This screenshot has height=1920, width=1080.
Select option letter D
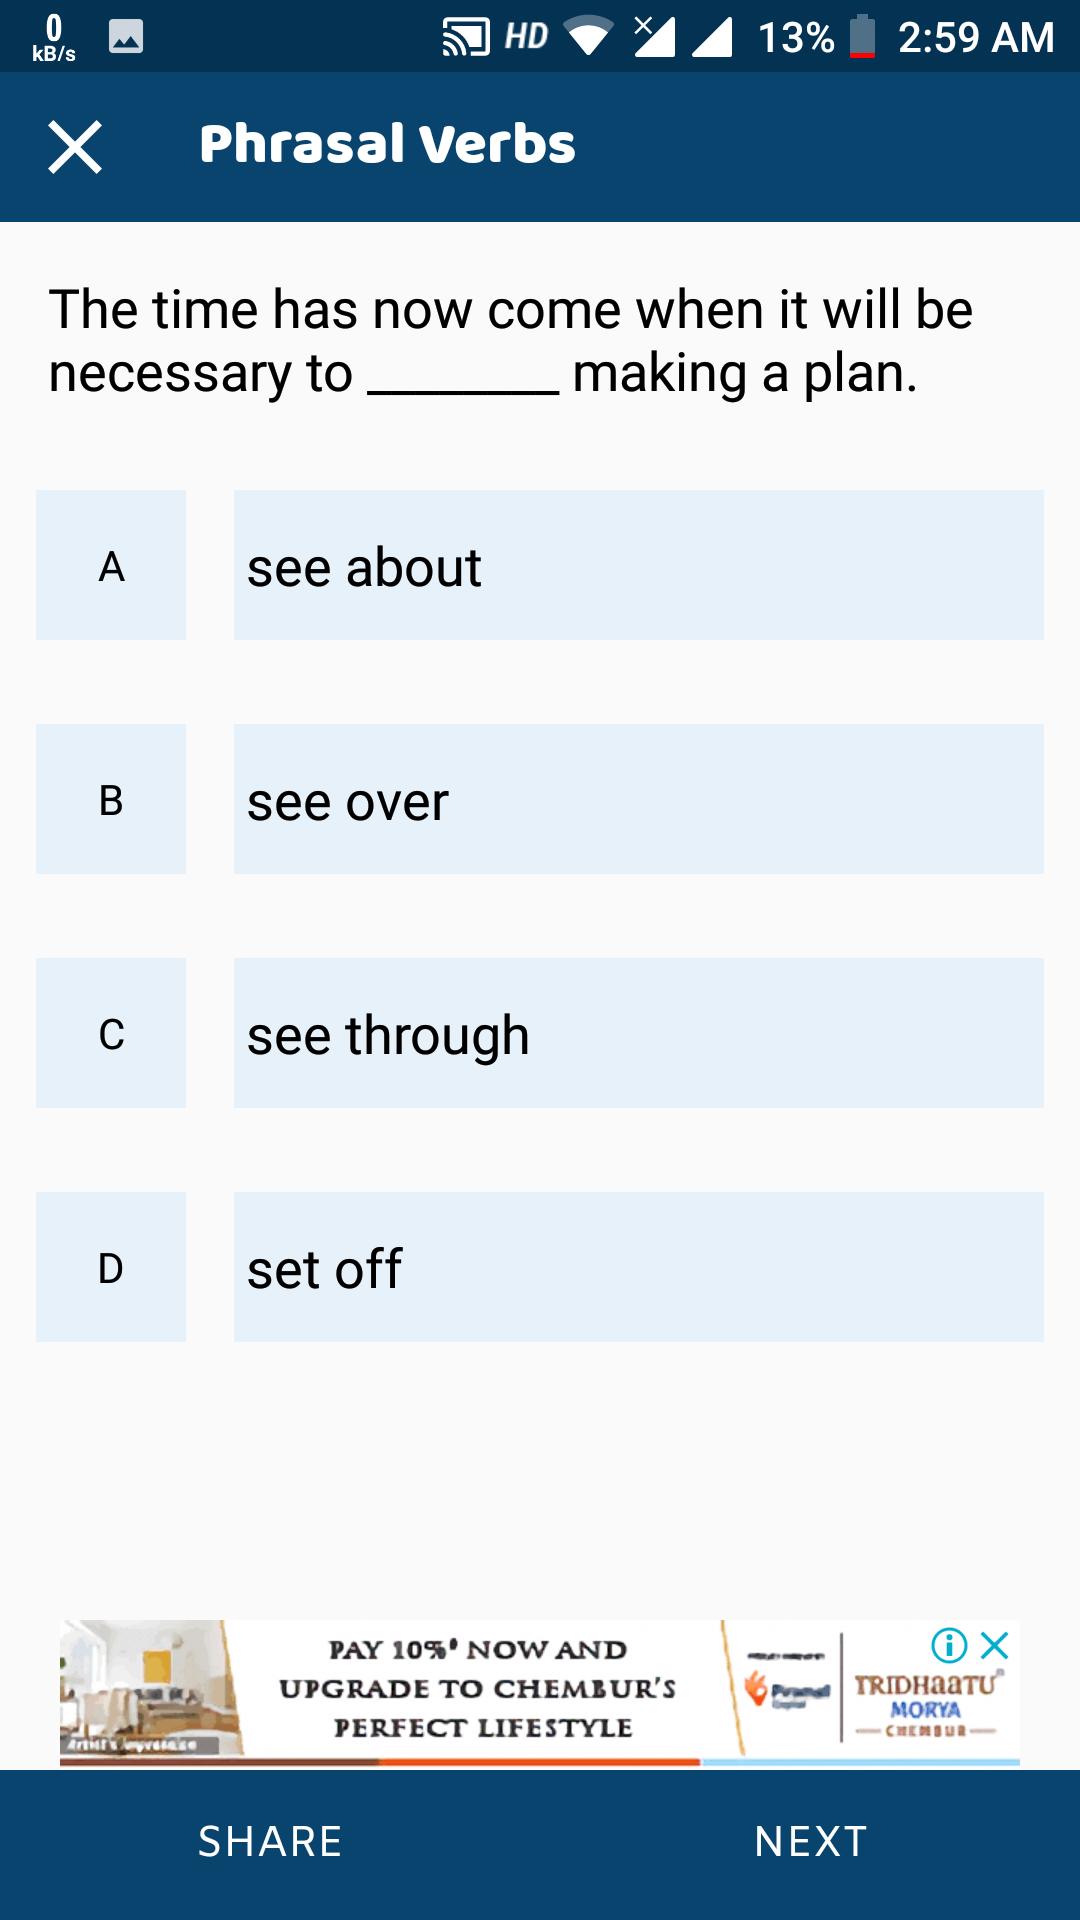click(x=111, y=1267)
